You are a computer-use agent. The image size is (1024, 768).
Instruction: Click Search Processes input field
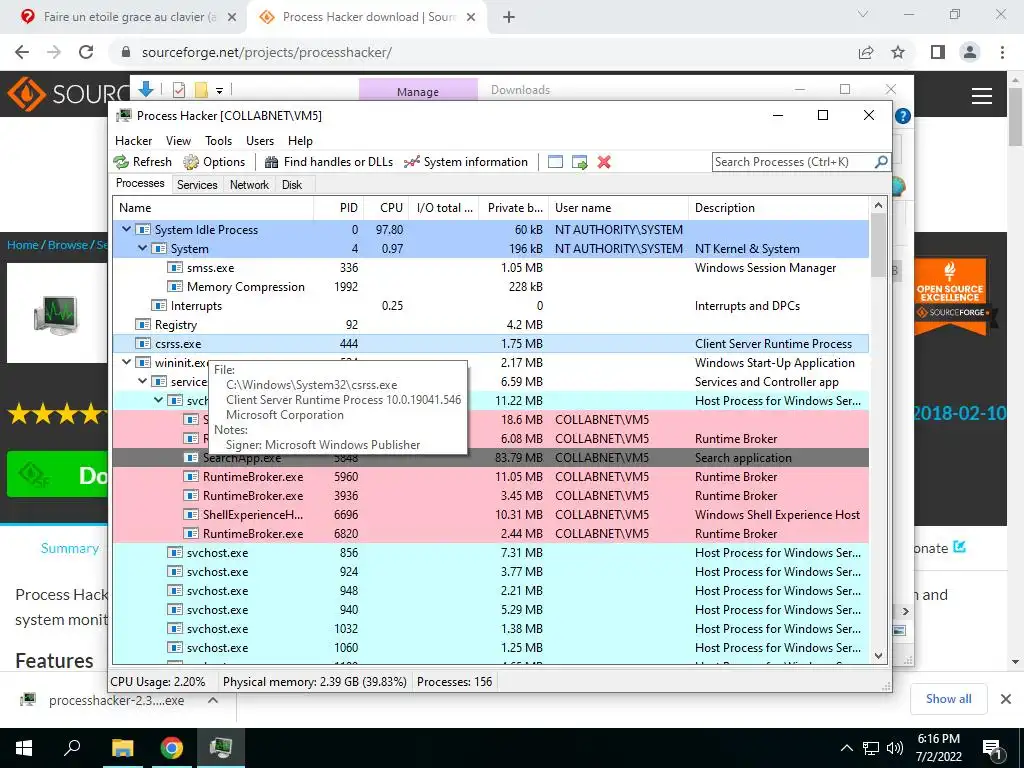[793, 162]
